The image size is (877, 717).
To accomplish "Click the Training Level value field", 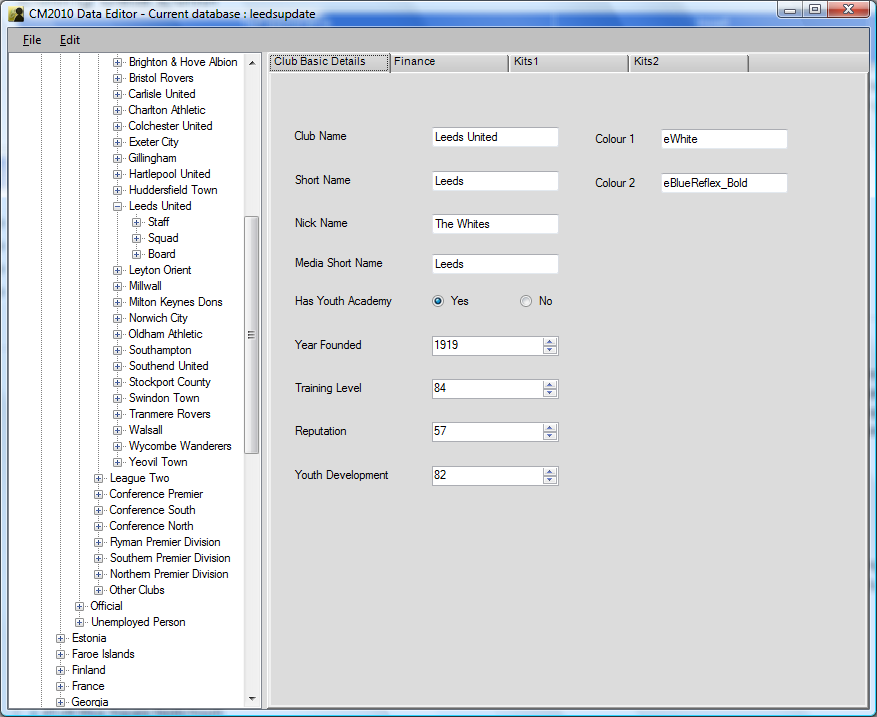I will coord(487,389).
